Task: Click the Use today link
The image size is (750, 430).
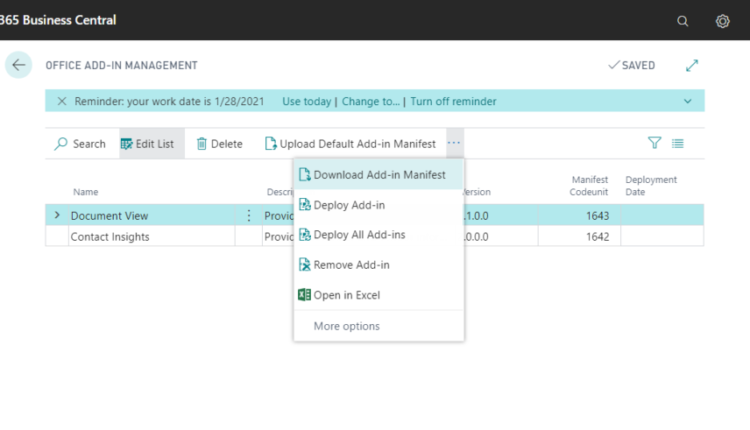Action: pos(306,101)
